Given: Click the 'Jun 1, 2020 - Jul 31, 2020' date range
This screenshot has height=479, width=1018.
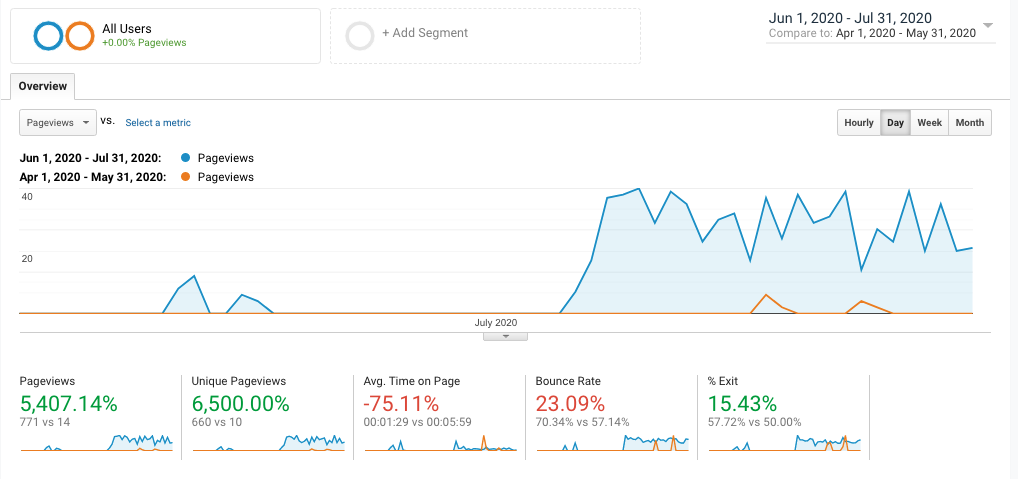Looking at the screenshot, I should tap(850, 18).
